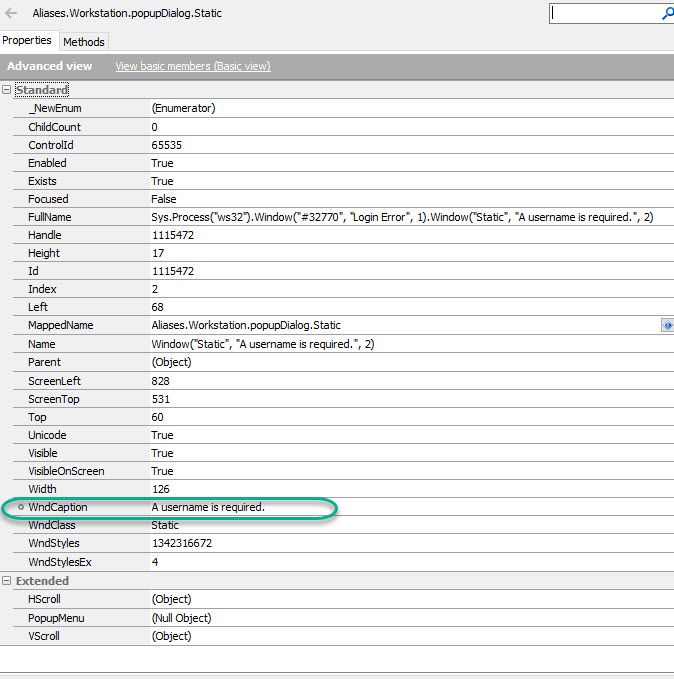Click the WndClass Static value
Image resolution: width=674 pixels, height=679 pixels.
click(x=165, y=525)
